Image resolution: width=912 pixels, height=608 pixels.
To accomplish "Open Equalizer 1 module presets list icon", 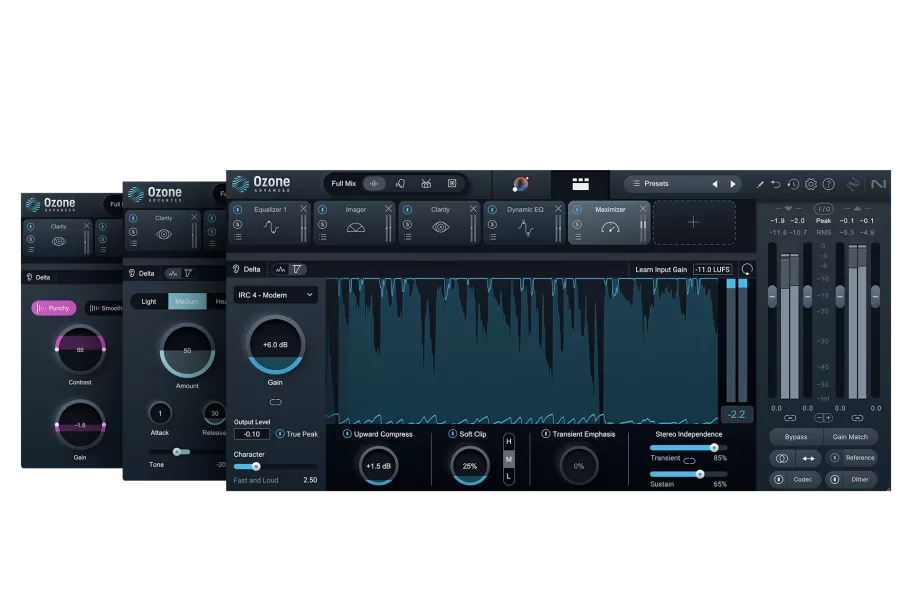I will 238,237.
